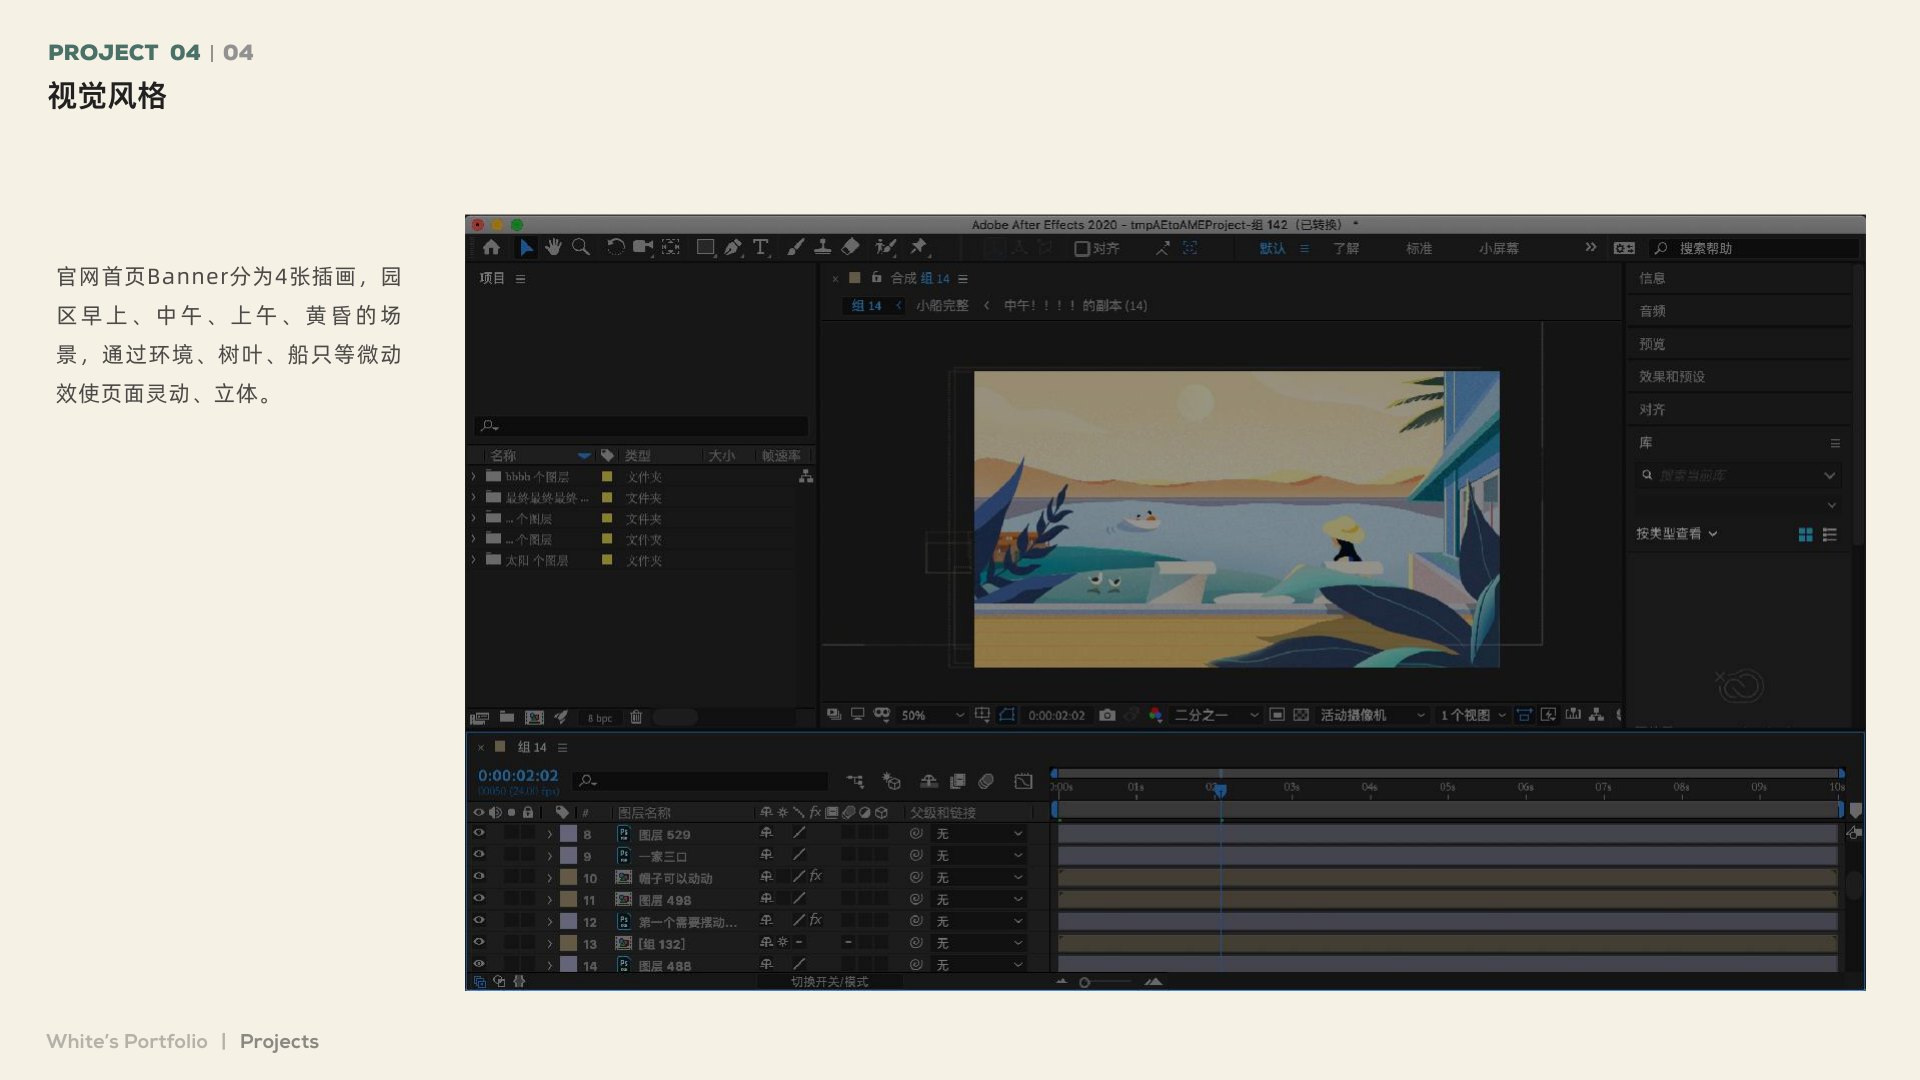Expand the bbbb 个图层 folder
This screenshot has width=1920, height=1080.
[474, 477]
